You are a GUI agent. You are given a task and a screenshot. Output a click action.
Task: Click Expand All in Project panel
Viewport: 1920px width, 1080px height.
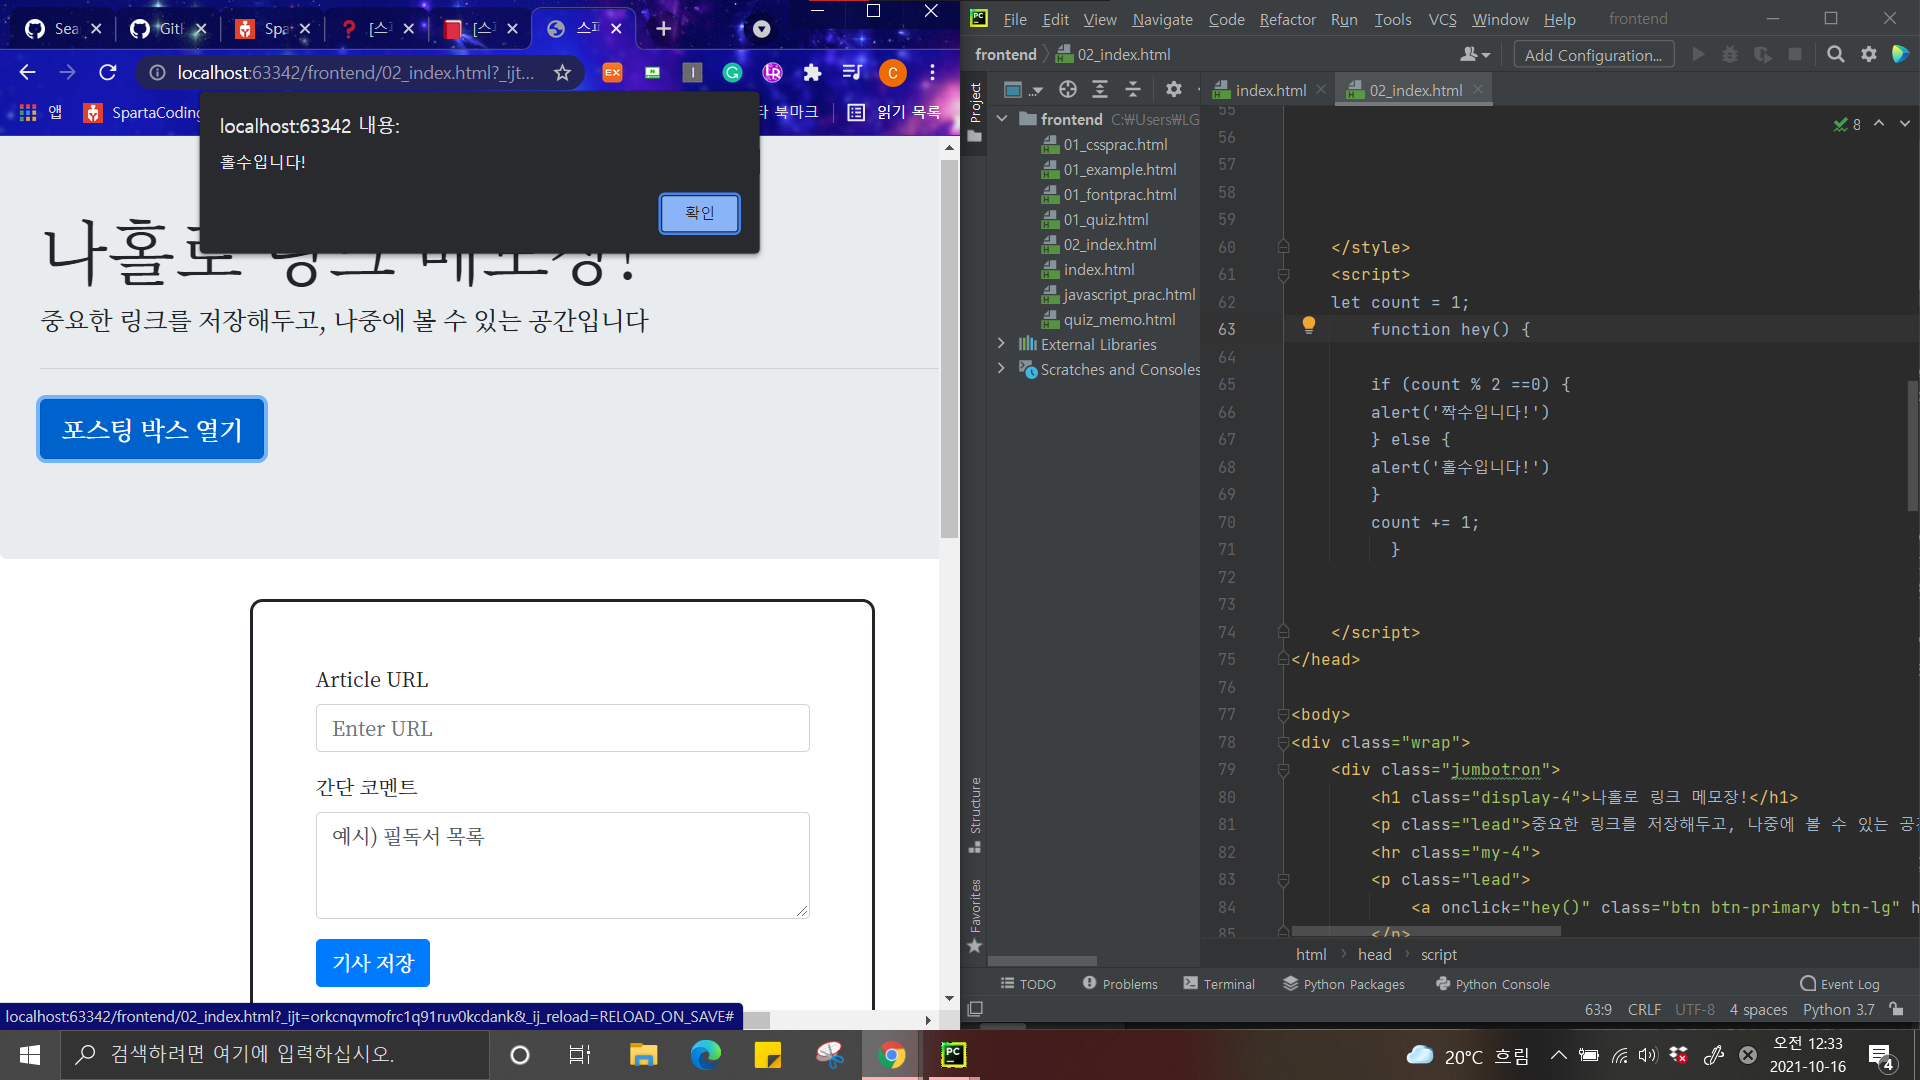[1100, 90]
